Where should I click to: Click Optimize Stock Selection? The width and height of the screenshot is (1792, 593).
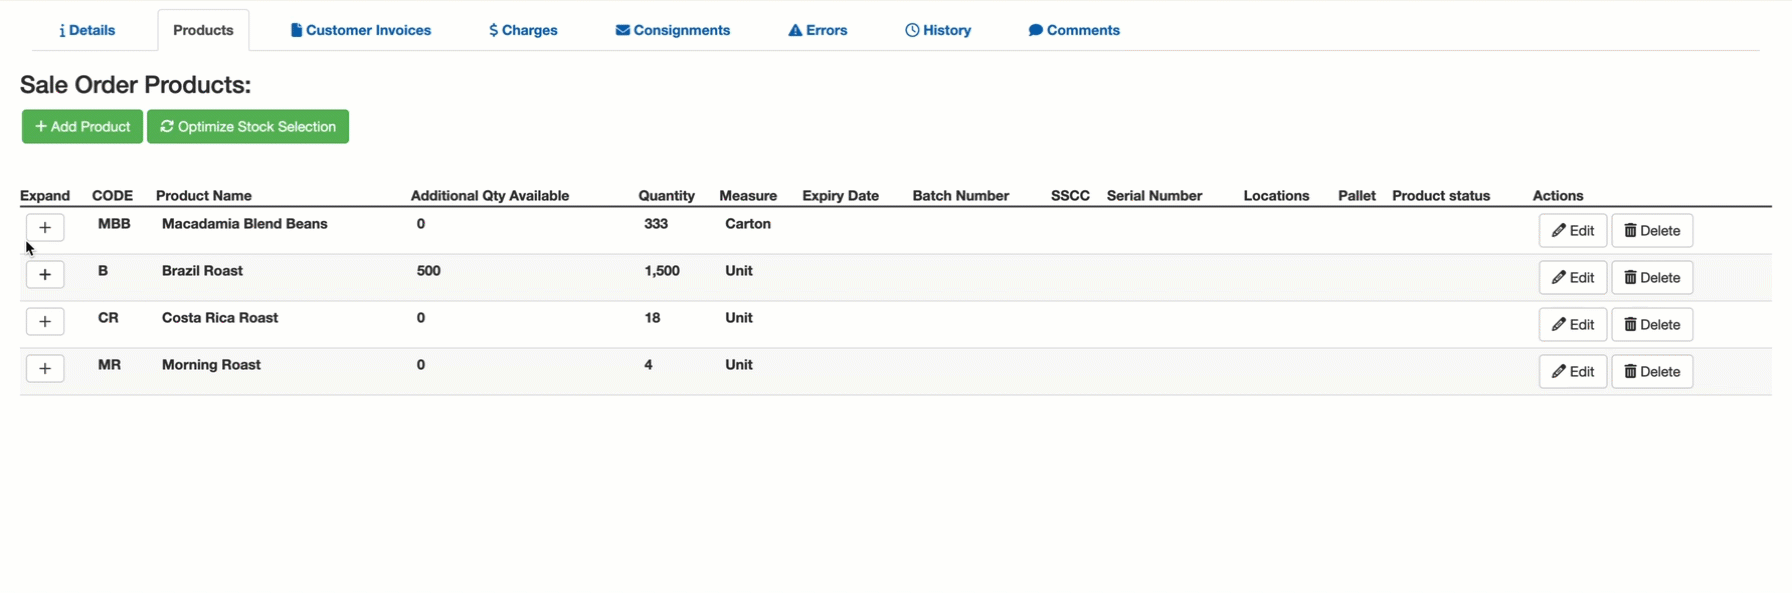[248, 127]
